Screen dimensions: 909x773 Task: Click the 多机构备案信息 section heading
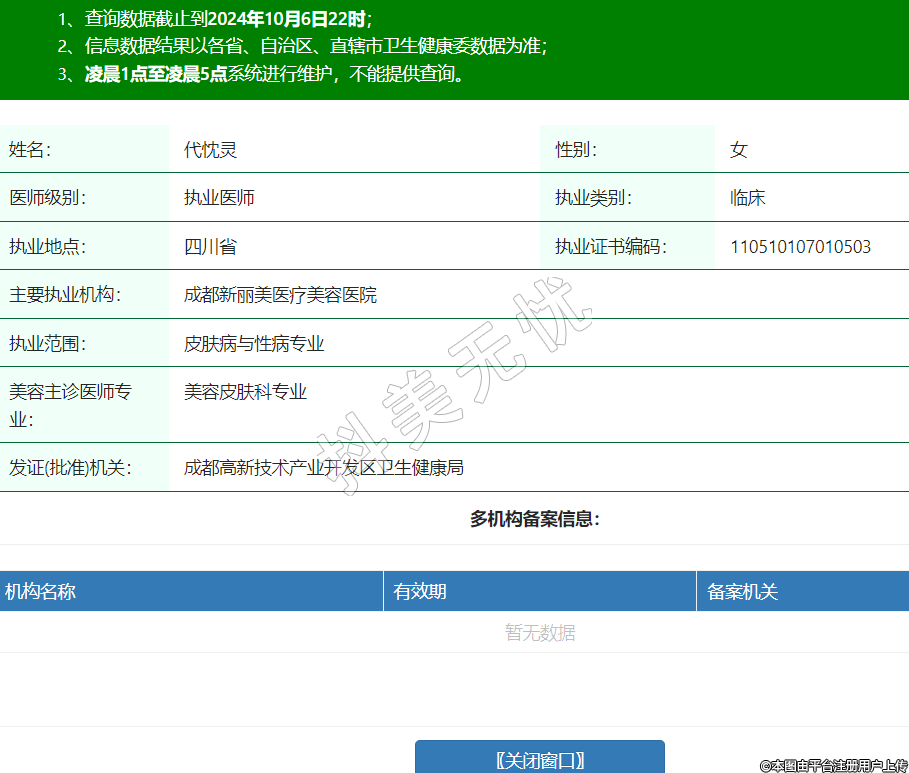point(534,519)
